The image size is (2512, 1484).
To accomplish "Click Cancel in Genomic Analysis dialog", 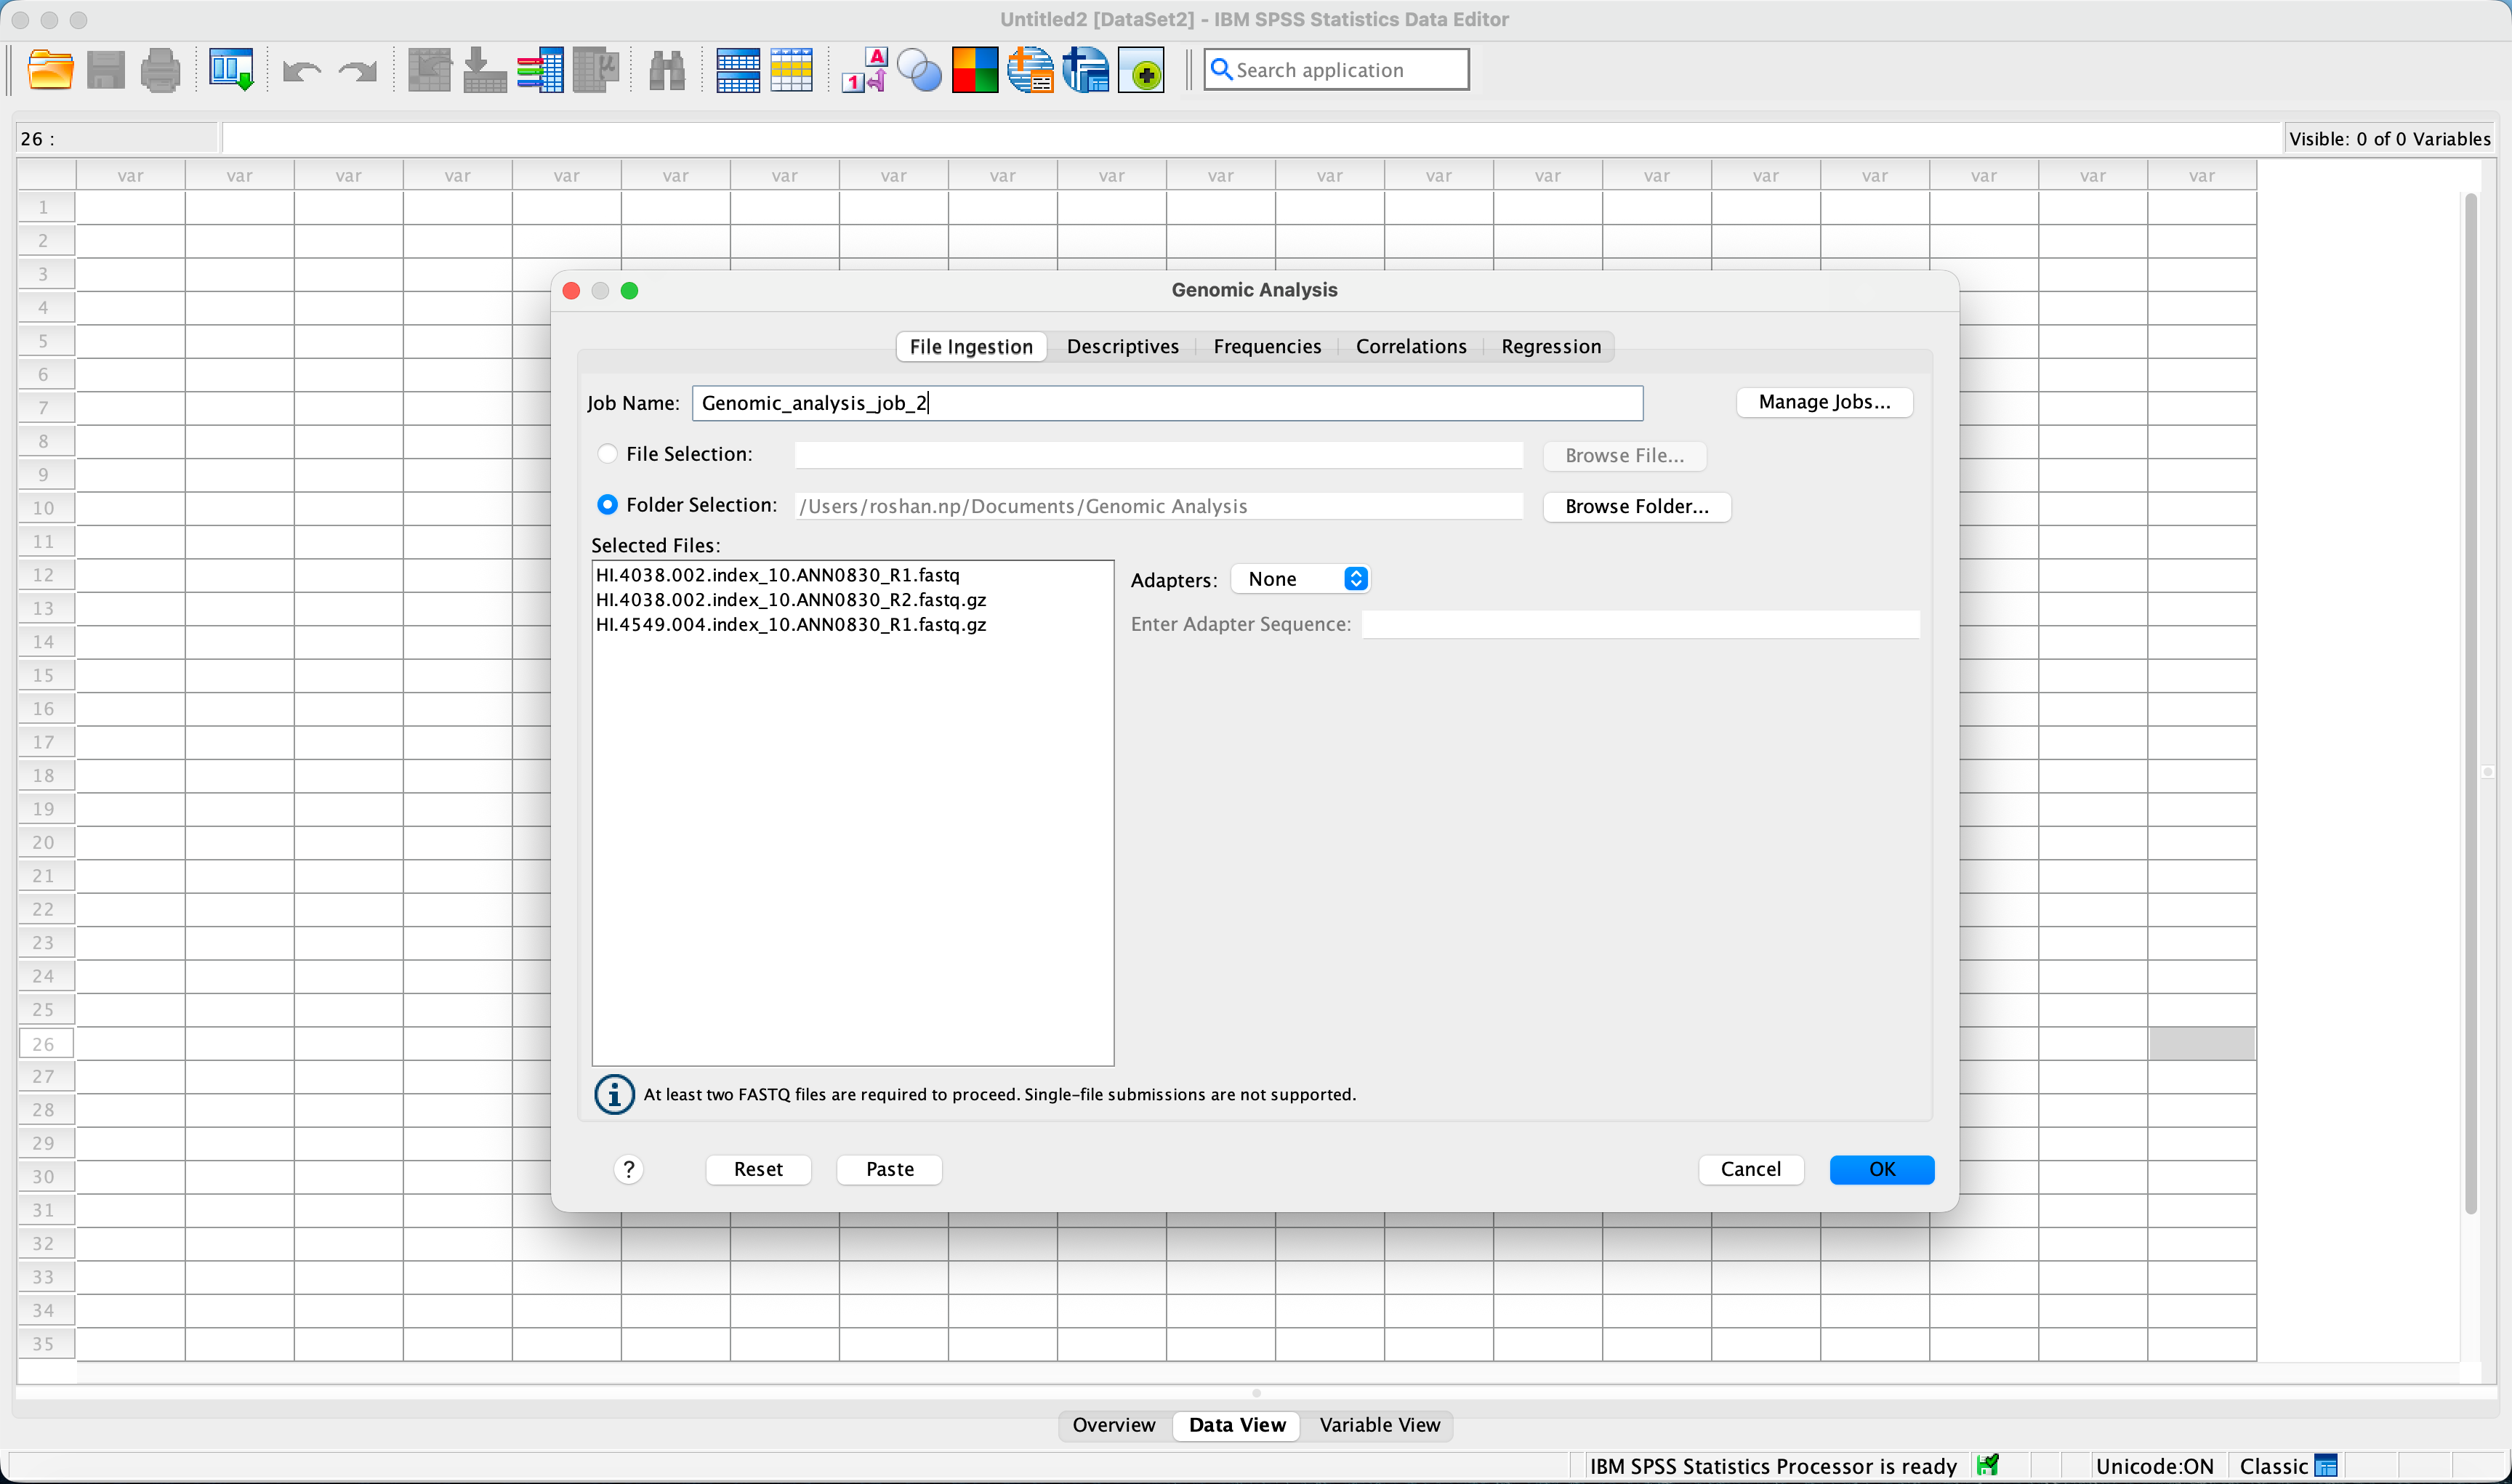I will [x=1751, y=1169].
